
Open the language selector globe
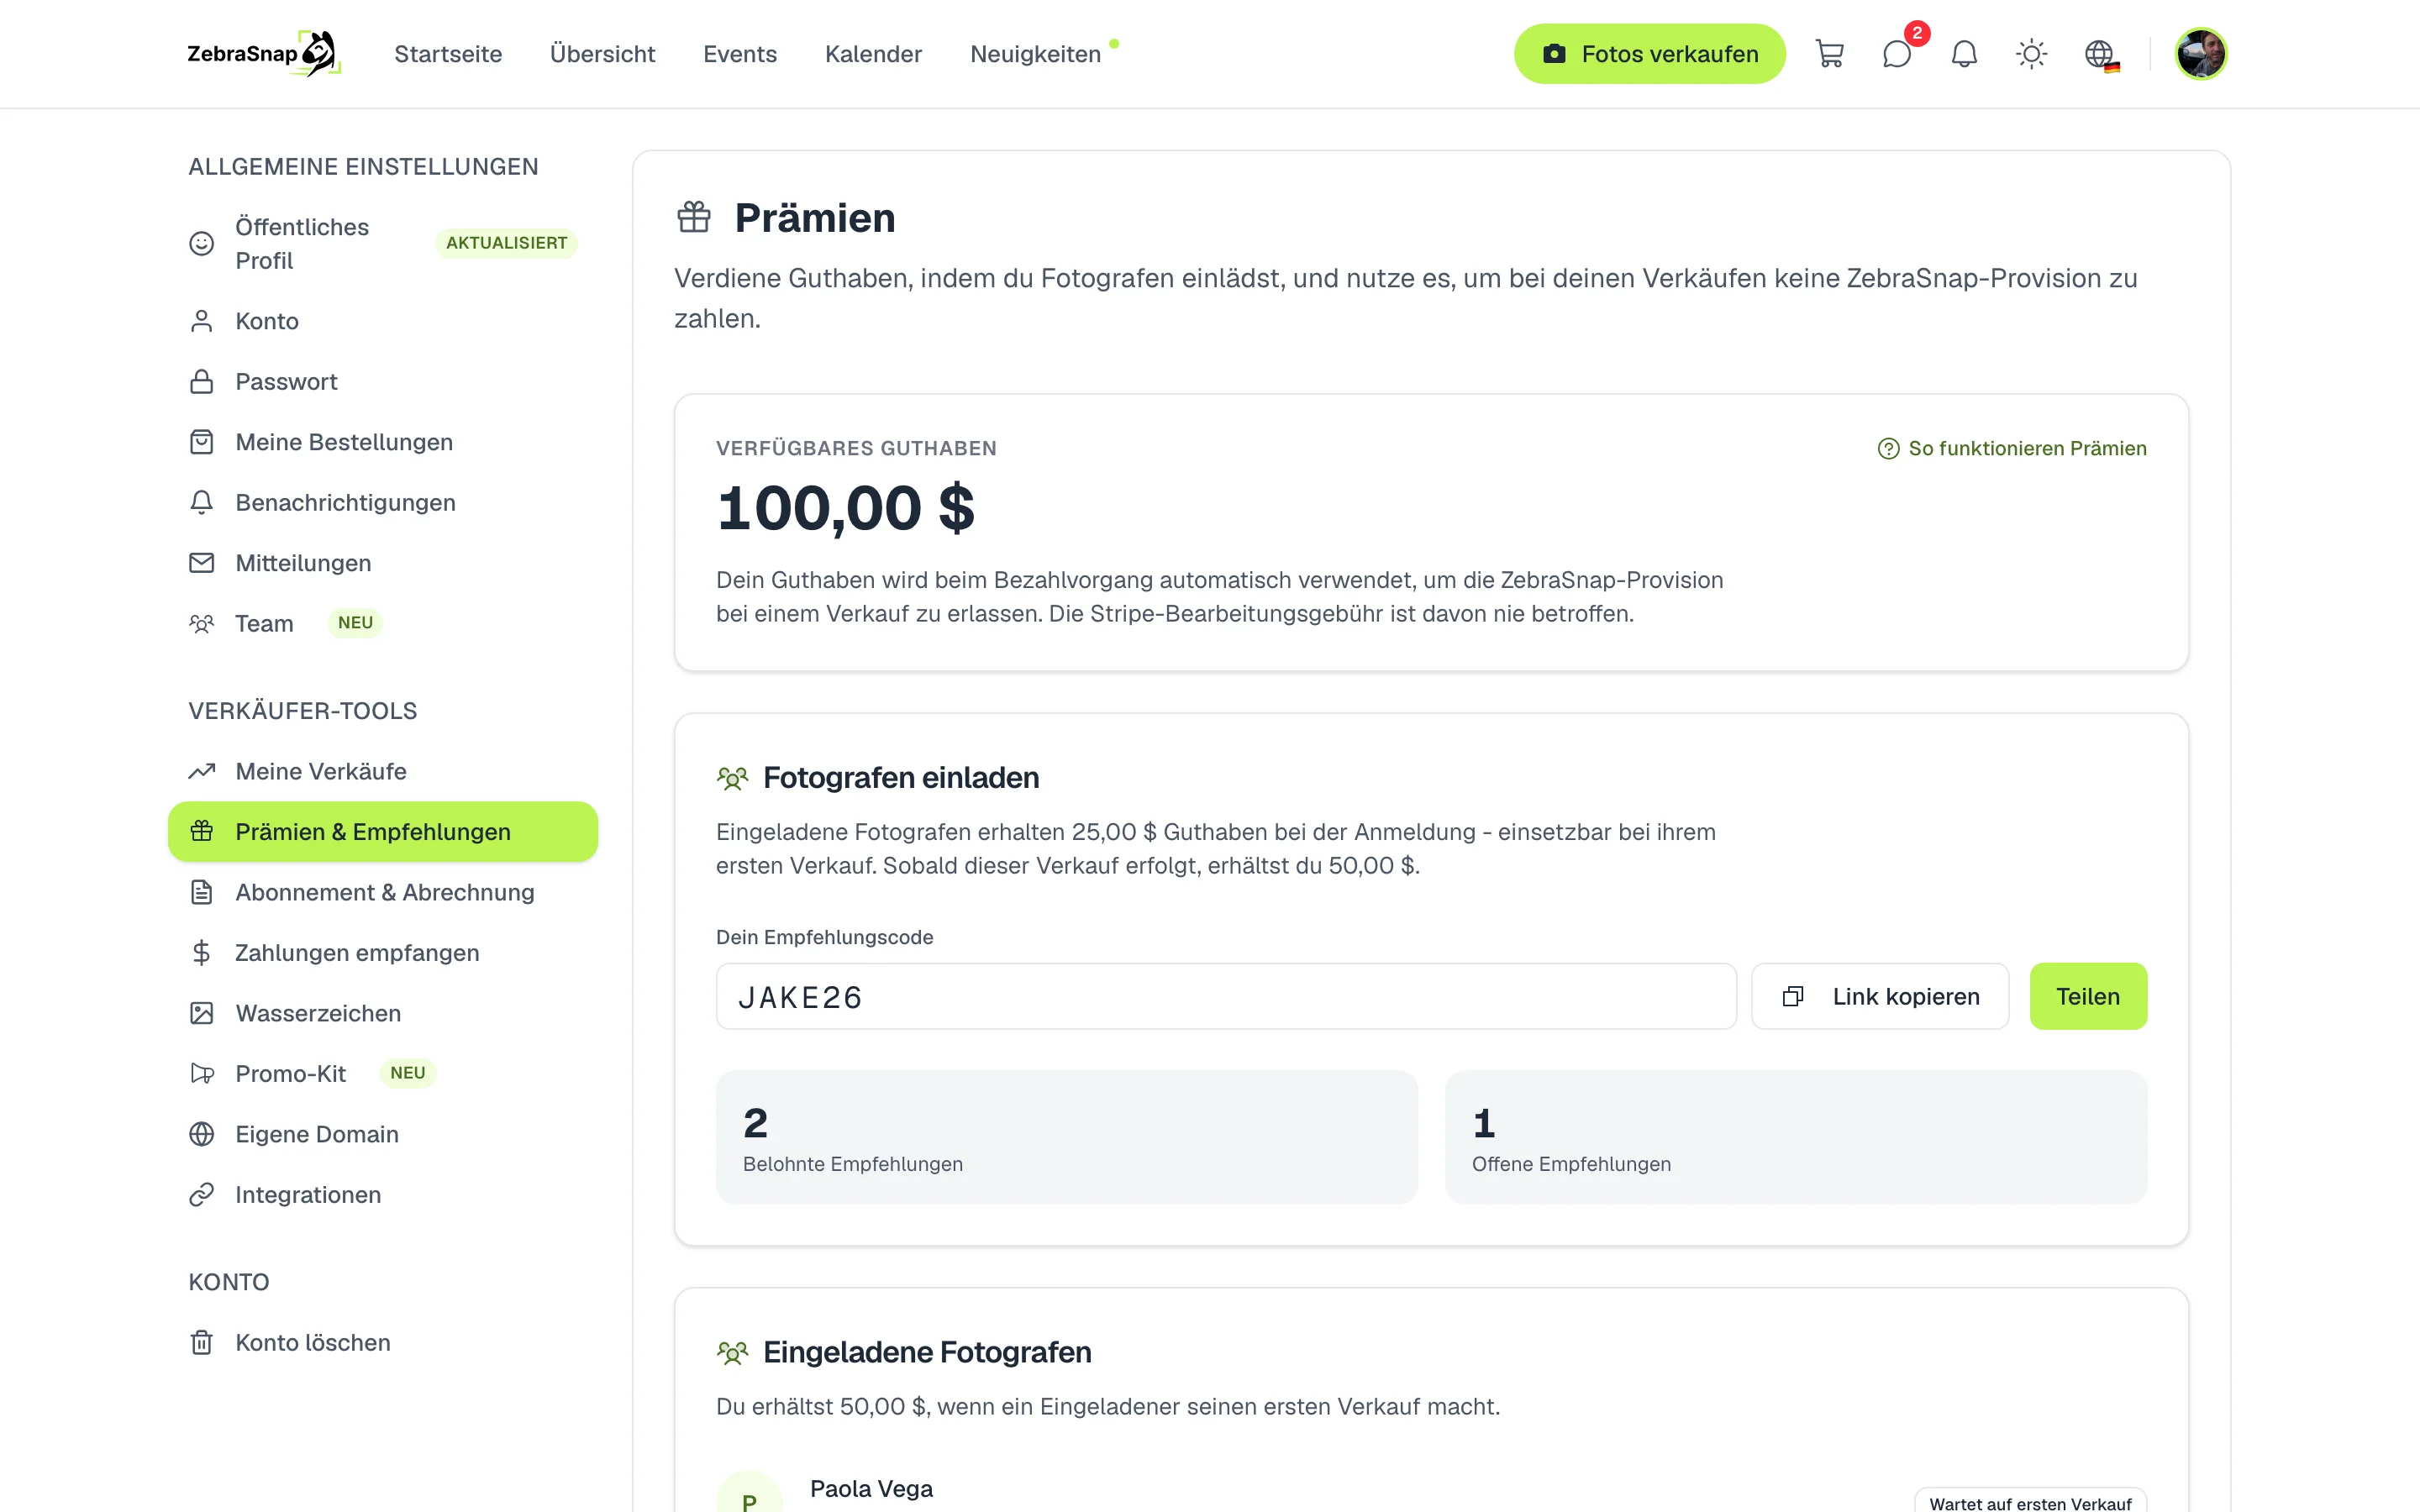[2100, 54]
